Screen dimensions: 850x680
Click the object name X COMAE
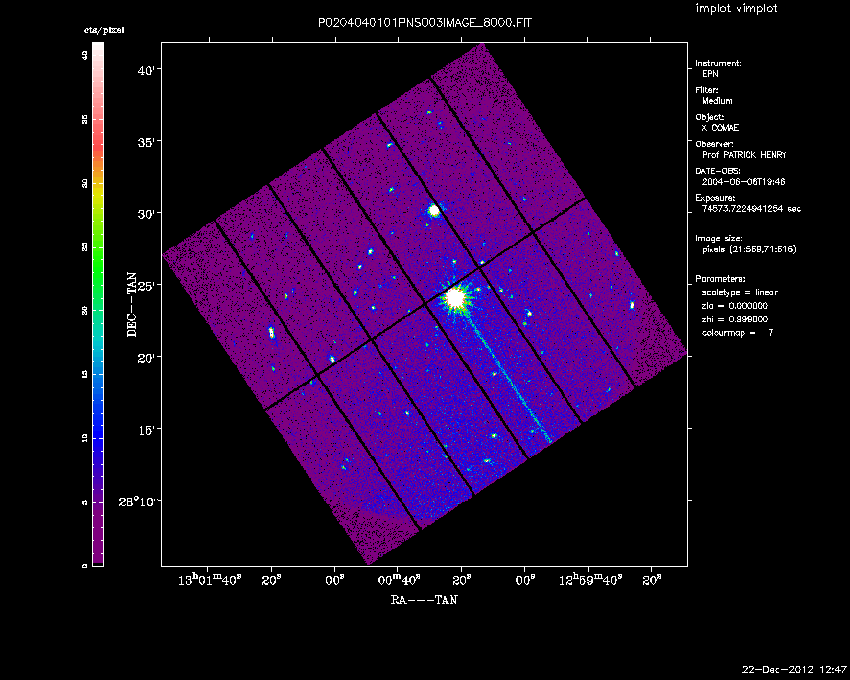[x=720, y=128]
